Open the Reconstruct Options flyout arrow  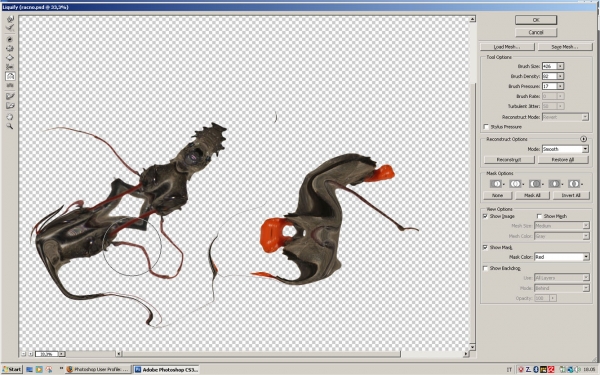[584, 139]
